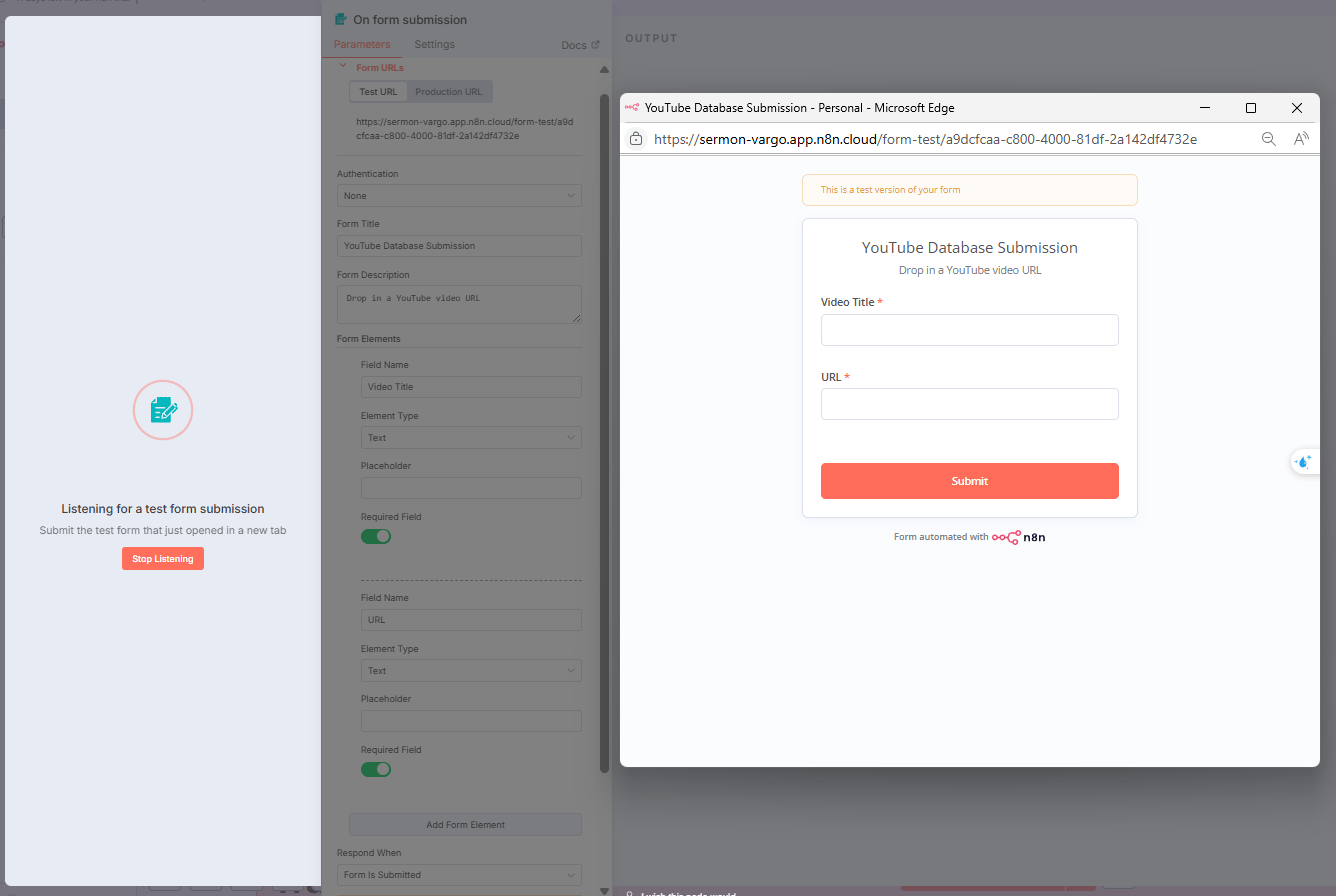The image size is (1336, 896).
Task: Edit the URL field name input
Action: (471, 620)
